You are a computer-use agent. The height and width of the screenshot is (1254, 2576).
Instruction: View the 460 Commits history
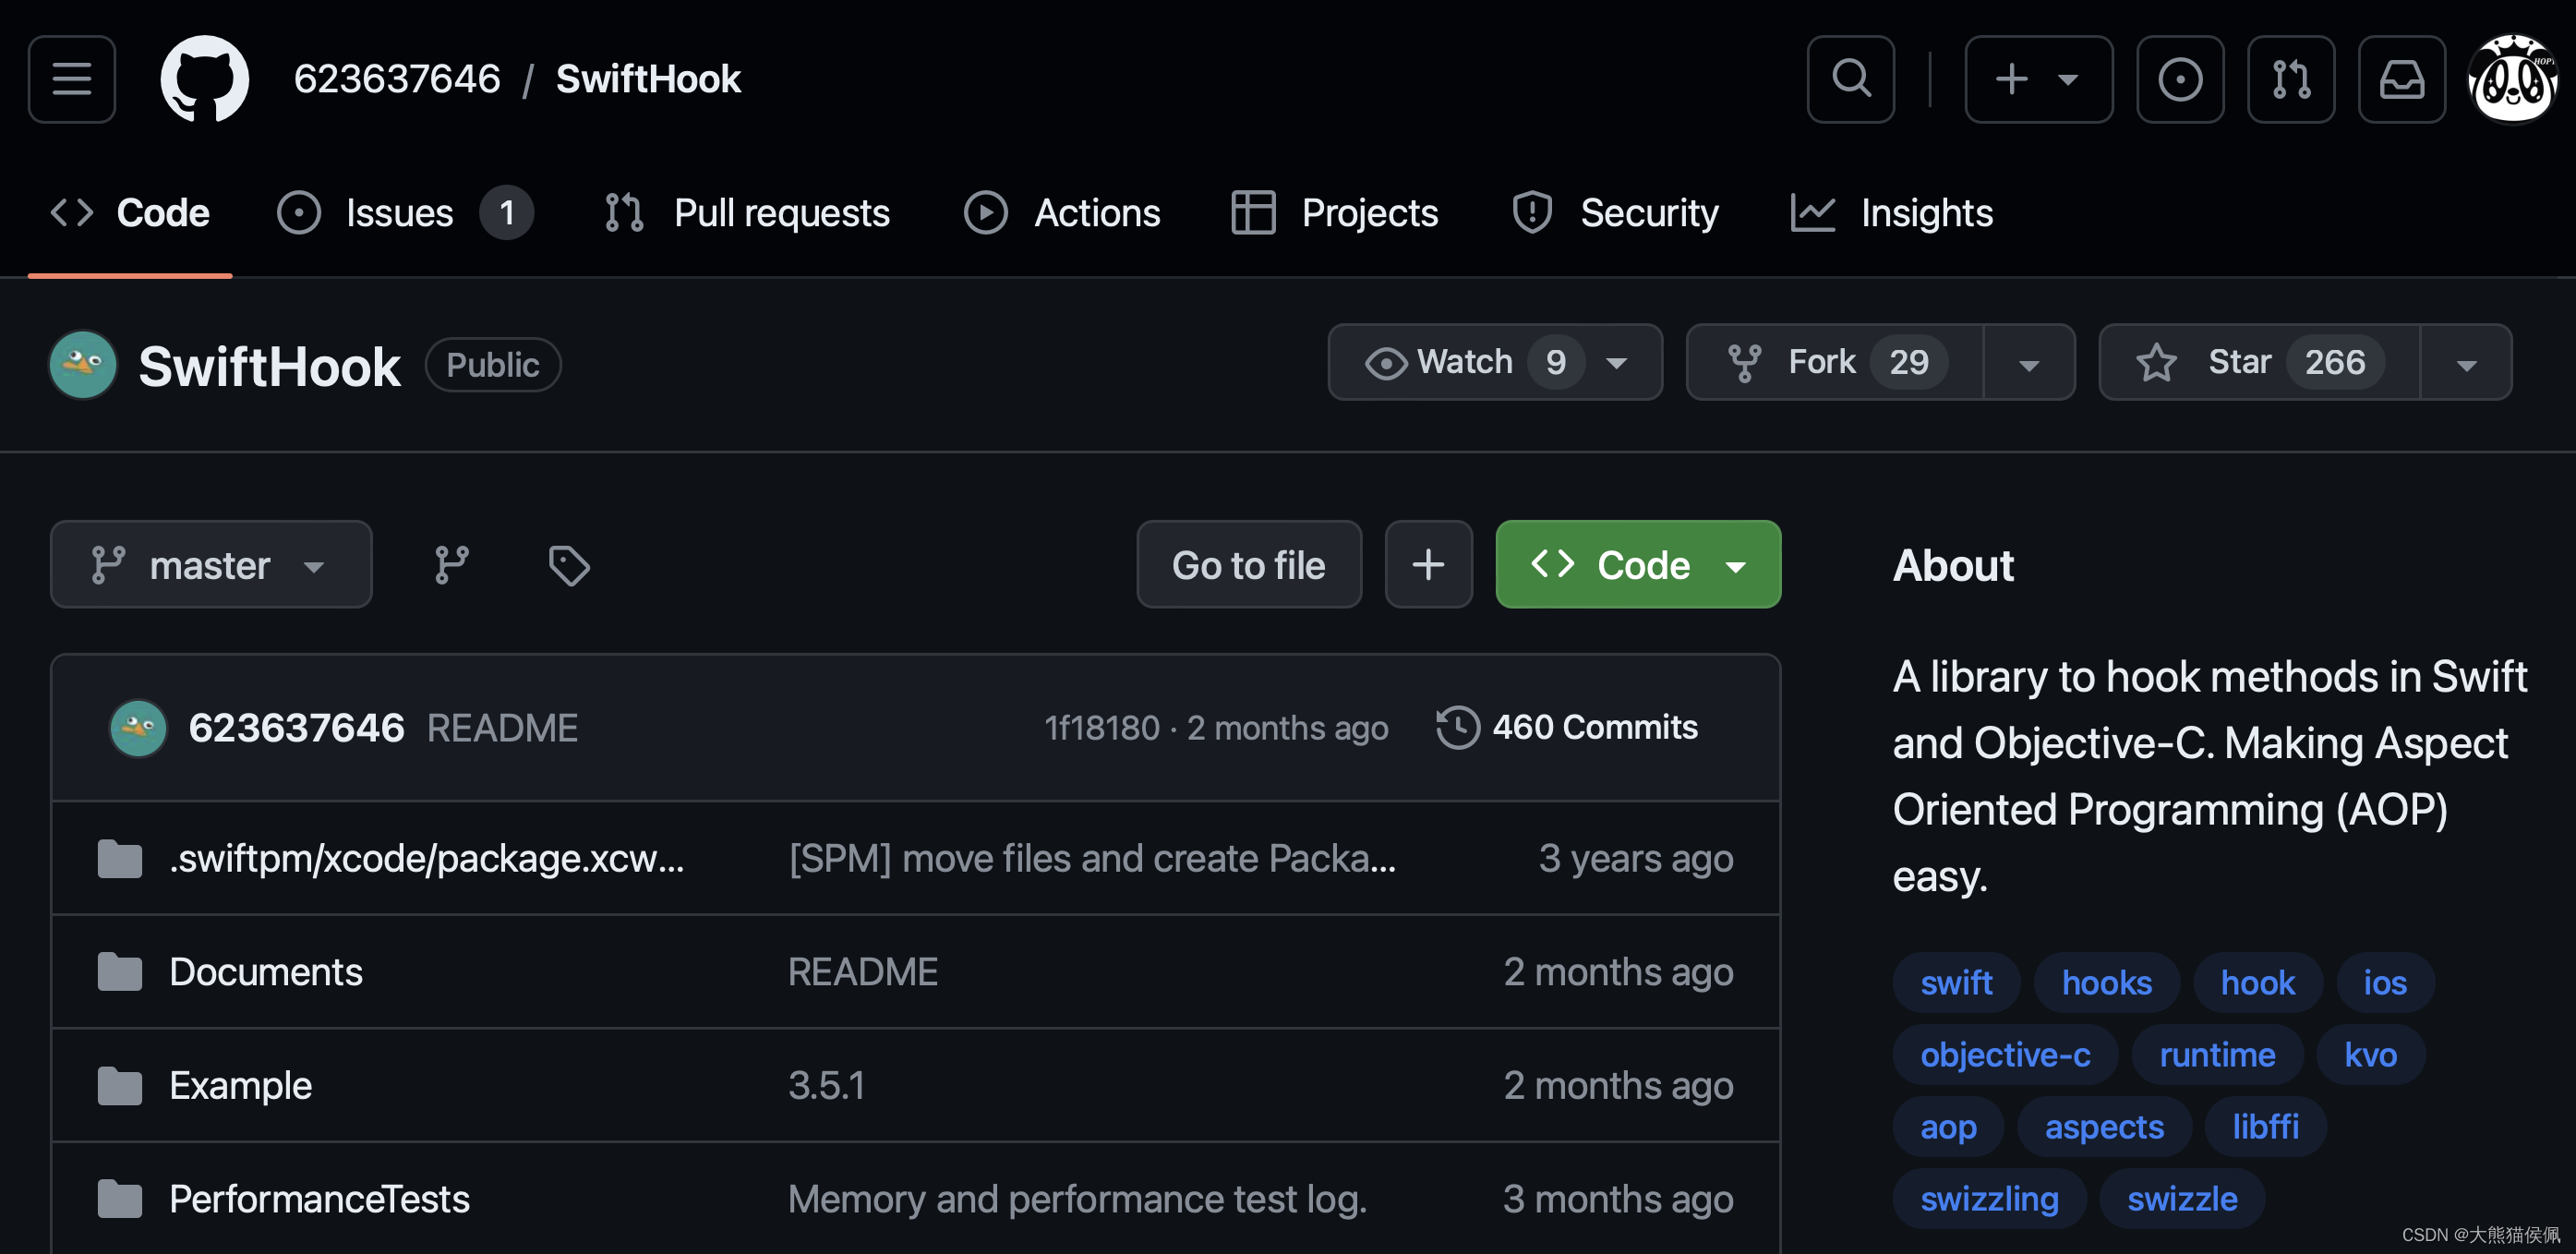click(x=1567, y=728)
